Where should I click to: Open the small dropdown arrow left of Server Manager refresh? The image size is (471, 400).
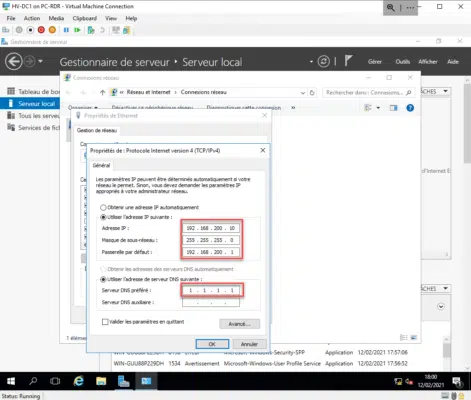pos(311,62)
